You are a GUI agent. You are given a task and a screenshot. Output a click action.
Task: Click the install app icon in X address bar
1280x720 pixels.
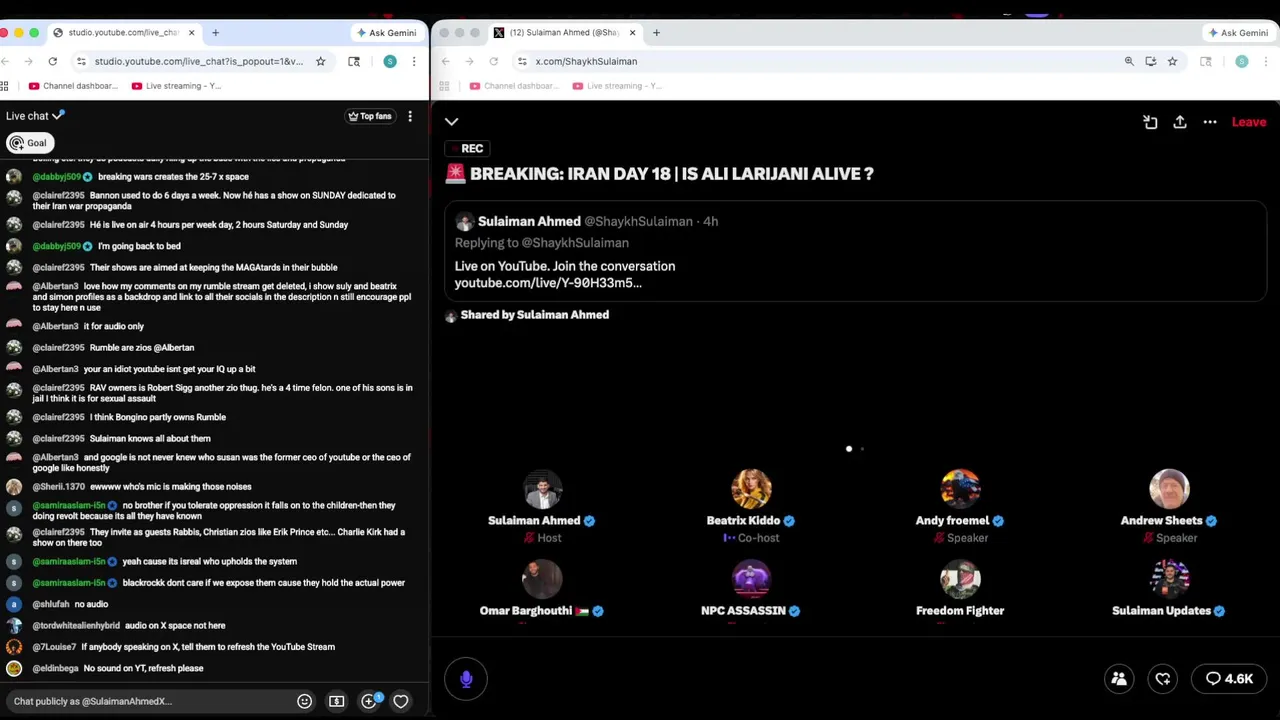pos(1151,61)
